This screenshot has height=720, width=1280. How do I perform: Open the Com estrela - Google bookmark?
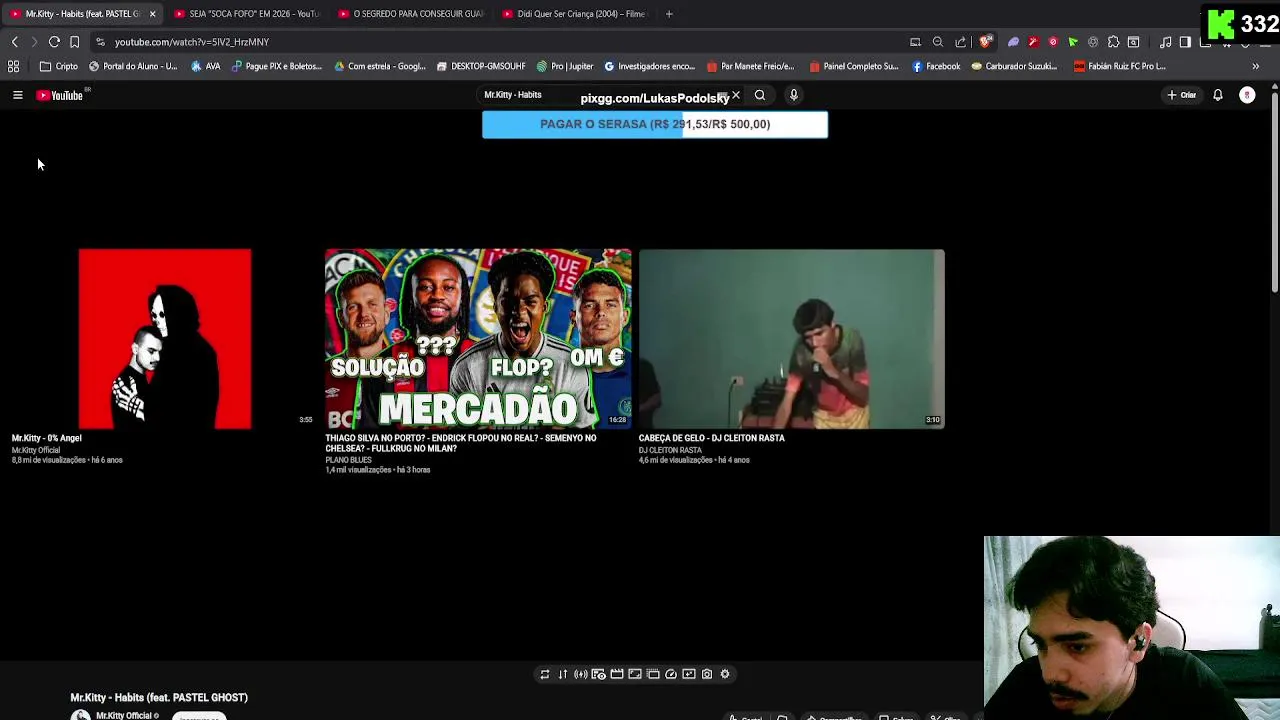[380, 66]
